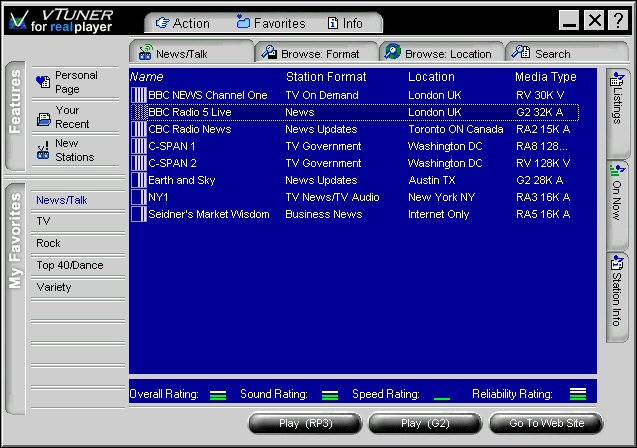Screen dimensions: 637x448
Task: Click the Reliability Rating green bars
Action: click(578, 394)
